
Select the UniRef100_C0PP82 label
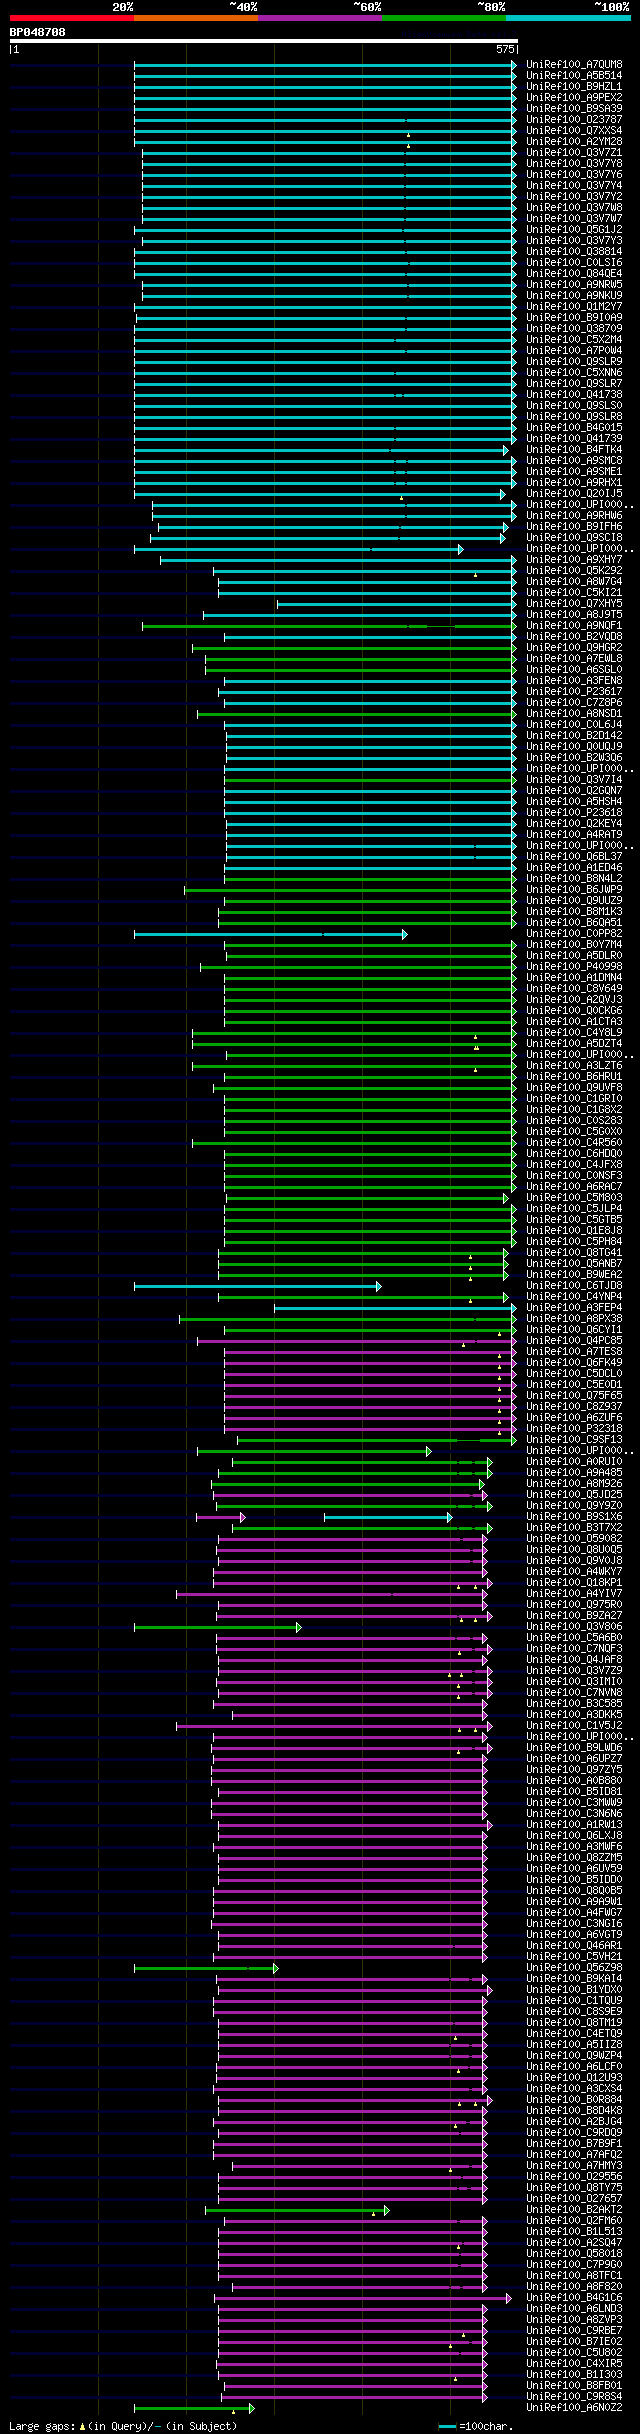(x=574, y=934)
